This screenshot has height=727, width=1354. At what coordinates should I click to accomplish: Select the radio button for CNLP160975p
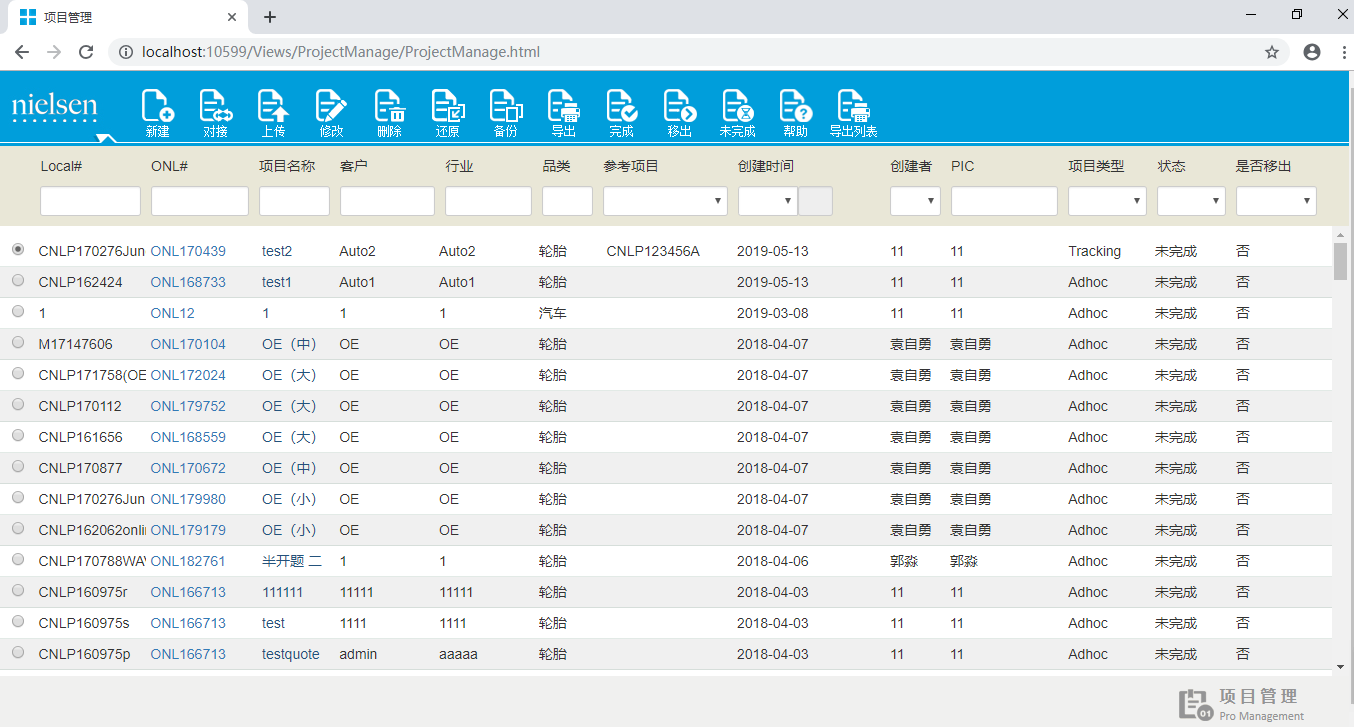pos(18,653)
